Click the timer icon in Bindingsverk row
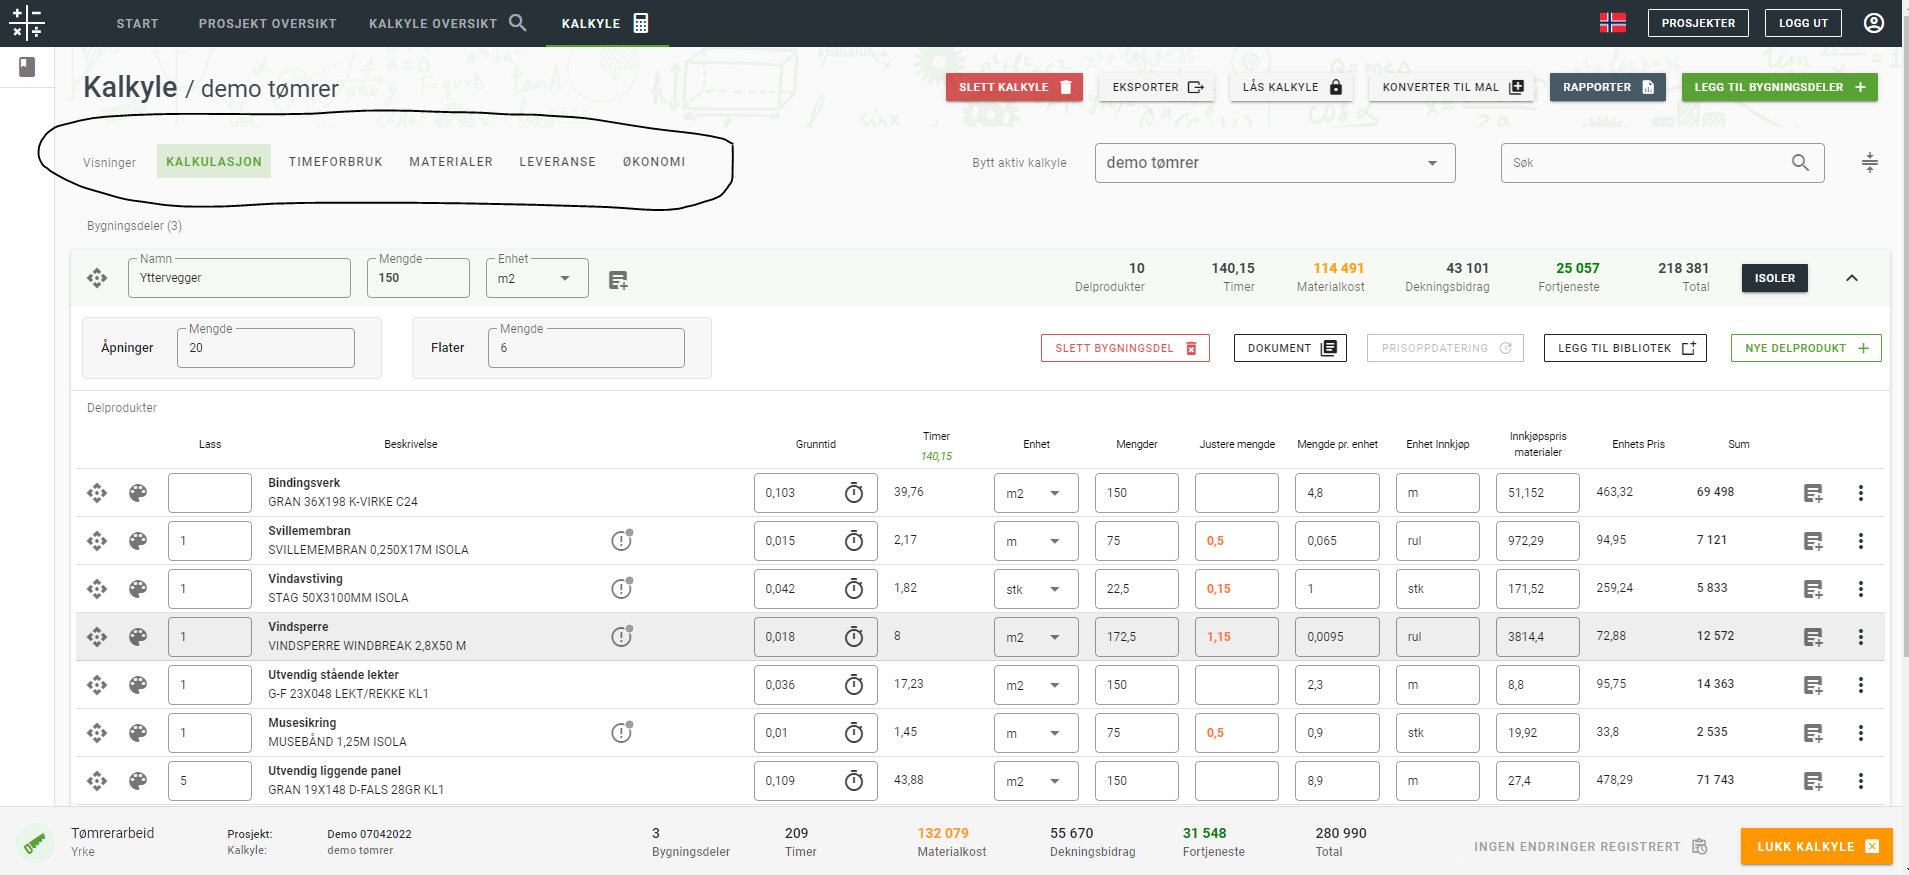Viewport: 1909px width, 875px height. click(853, 493)
